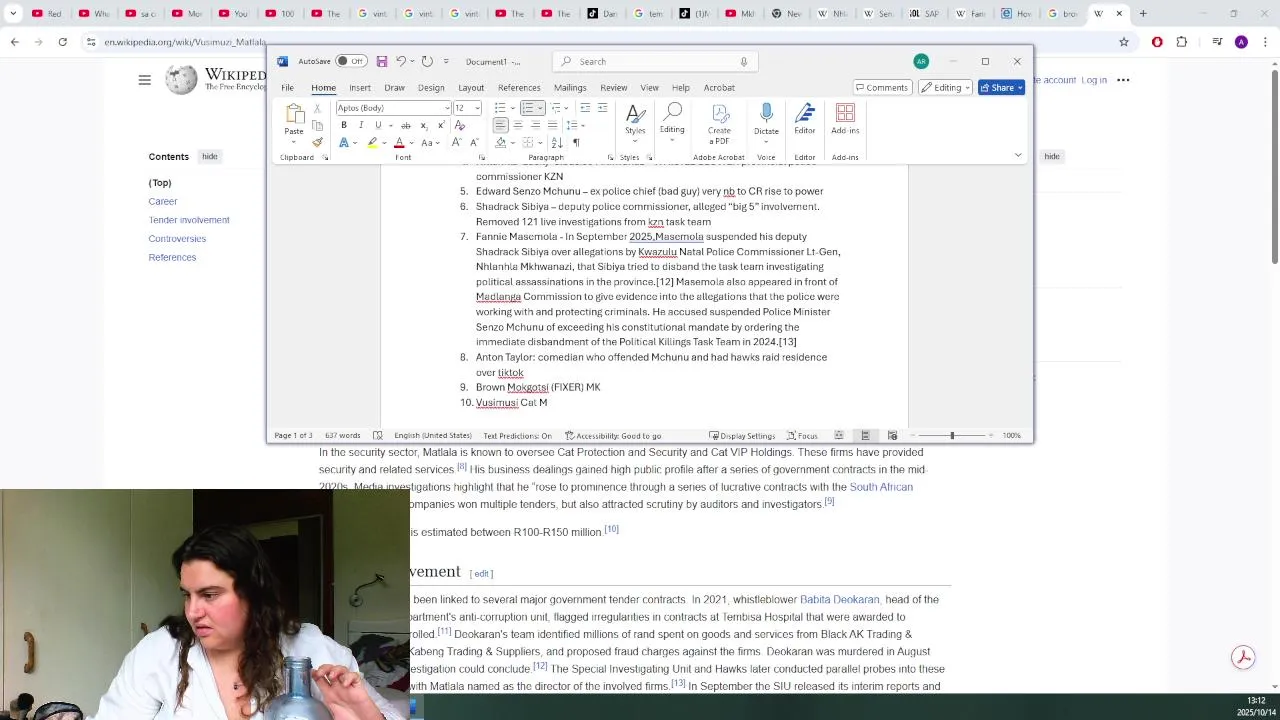Switch to the Layout tab

pos(471,87)
